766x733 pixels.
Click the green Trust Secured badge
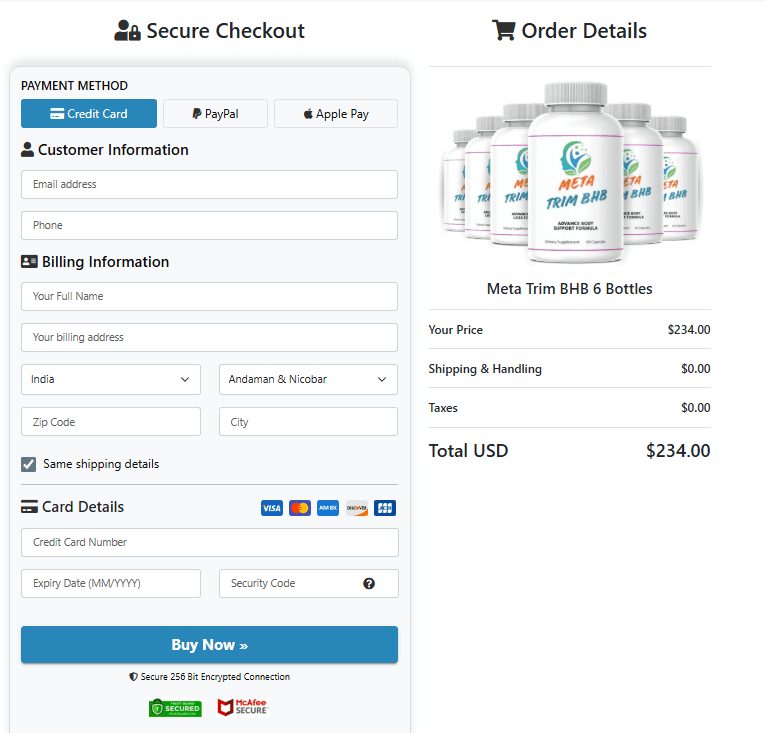tap(175, 708)
